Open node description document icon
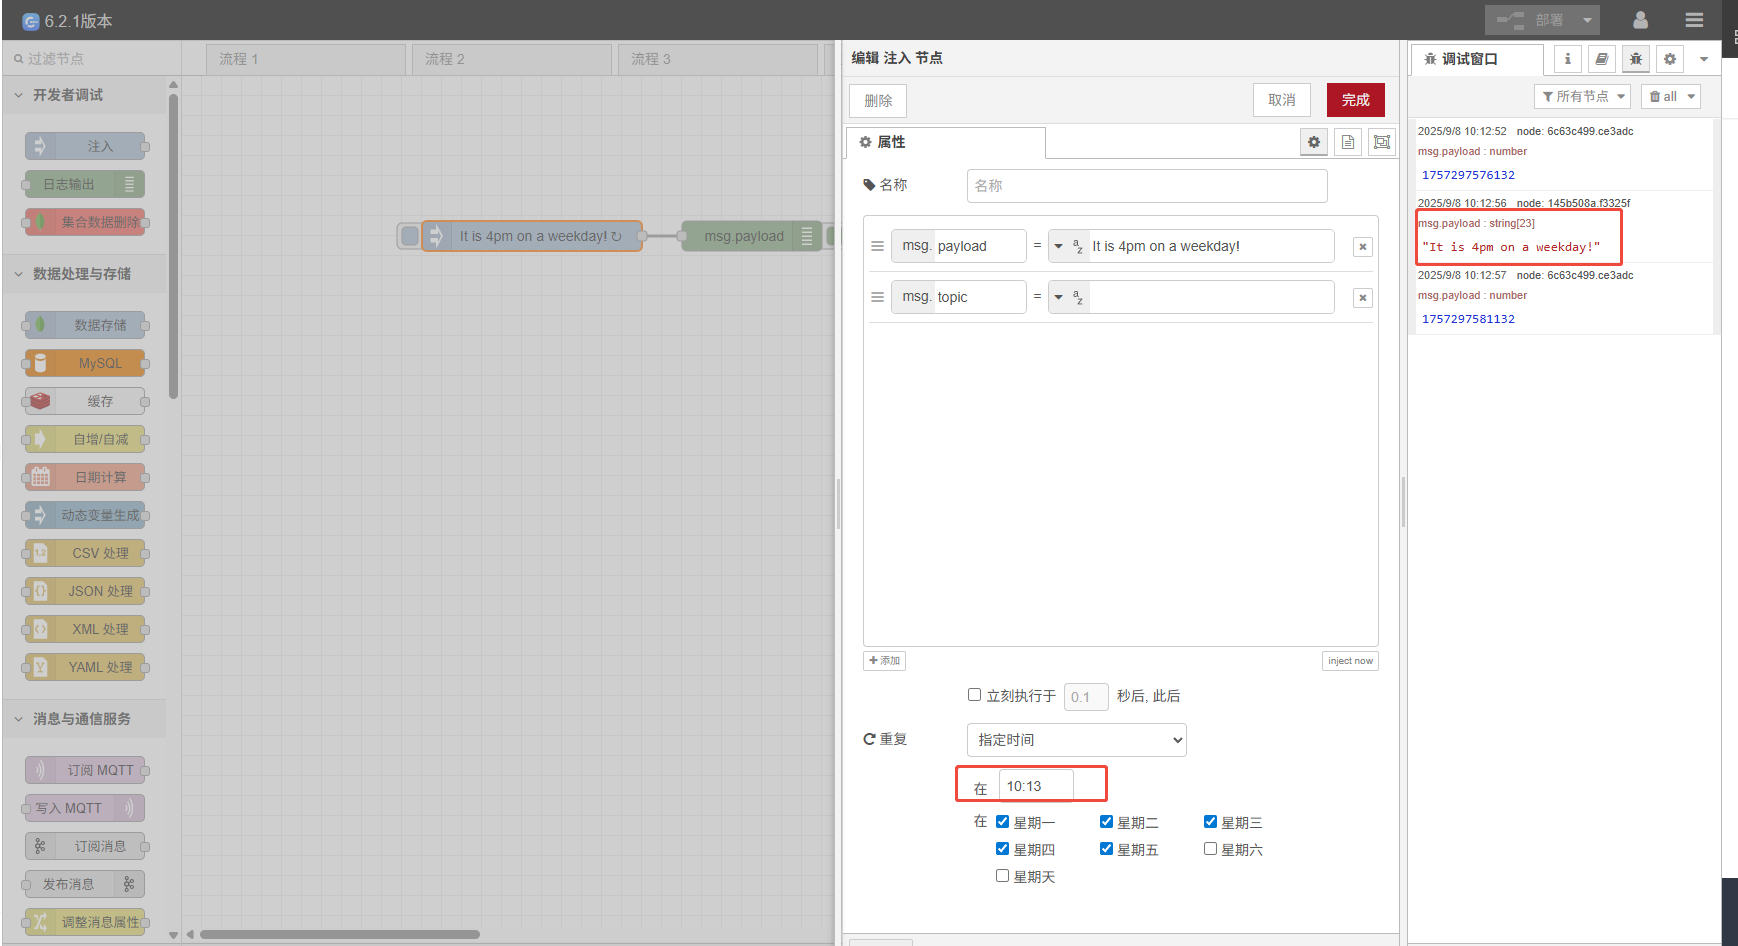1738x946 pixels. pos(1348,142)
